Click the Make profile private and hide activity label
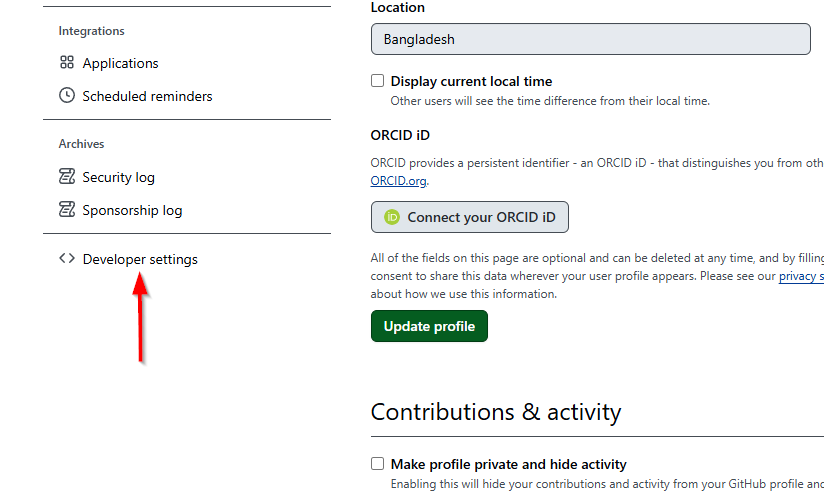This screenshot has height=498, width=824. [x=509, y=464]
